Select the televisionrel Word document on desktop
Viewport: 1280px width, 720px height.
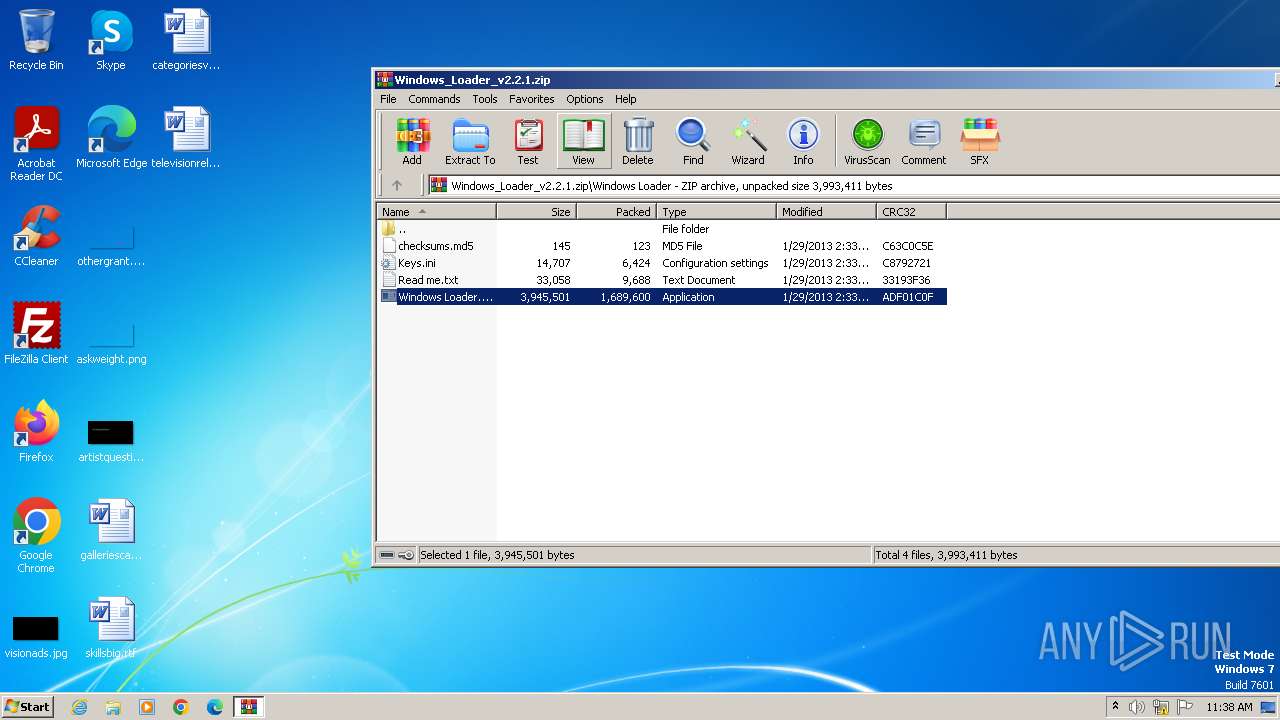point(186,138)
